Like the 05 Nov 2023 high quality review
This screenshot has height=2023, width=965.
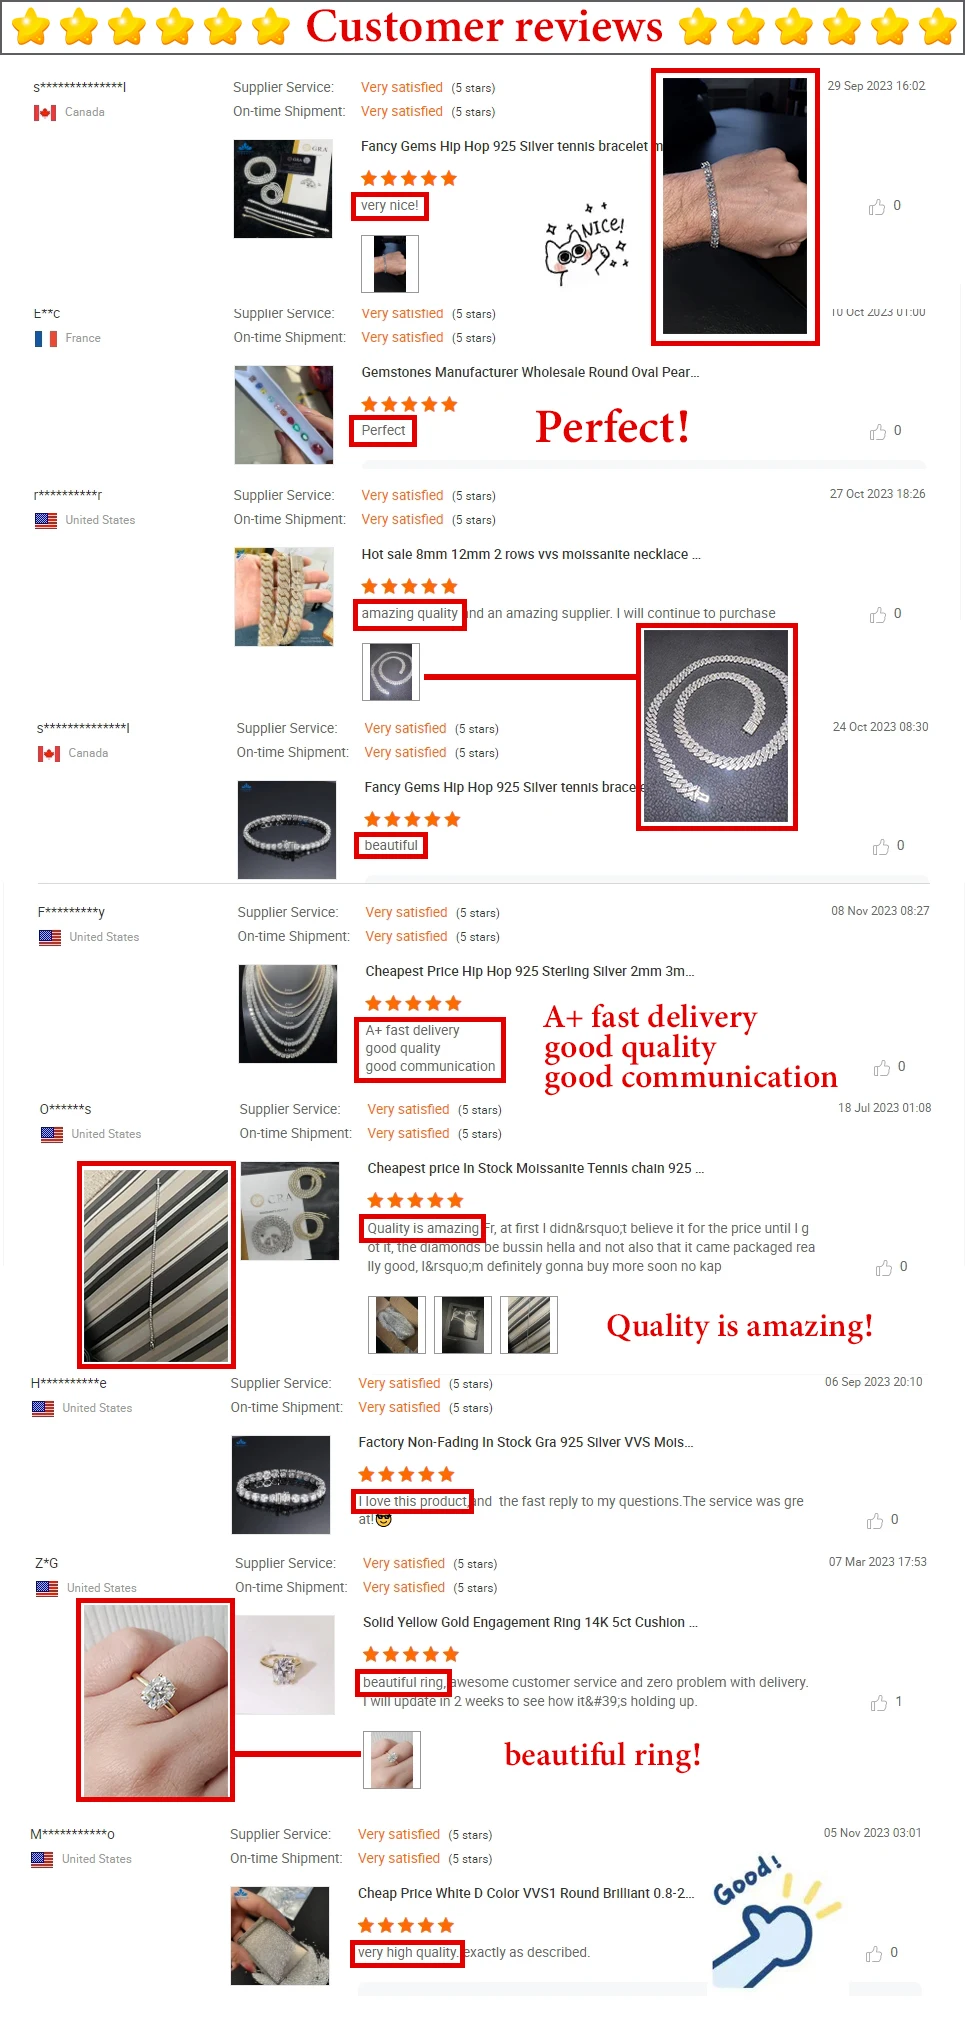coord(874,1954)
